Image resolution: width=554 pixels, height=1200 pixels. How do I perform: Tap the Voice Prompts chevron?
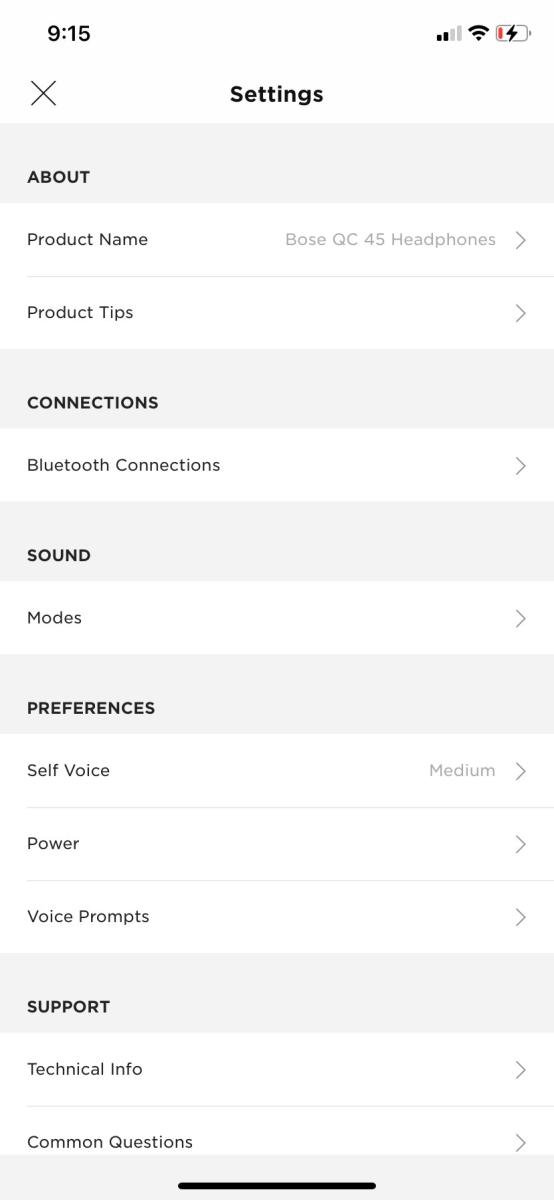[520, 917]
